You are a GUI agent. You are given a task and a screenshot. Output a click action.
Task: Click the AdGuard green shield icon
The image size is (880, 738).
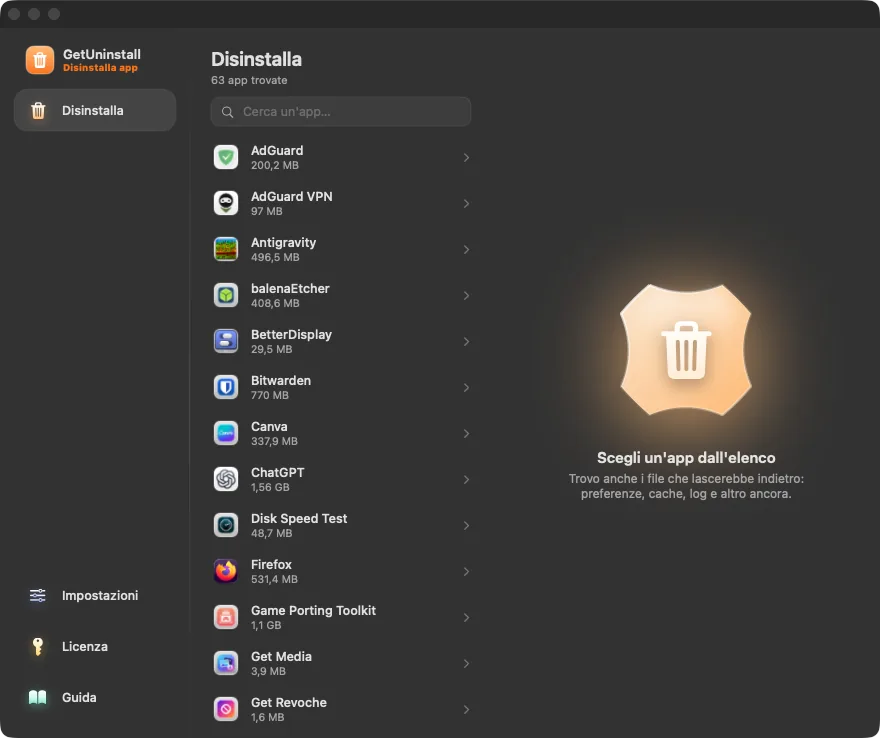click(226, 158)
